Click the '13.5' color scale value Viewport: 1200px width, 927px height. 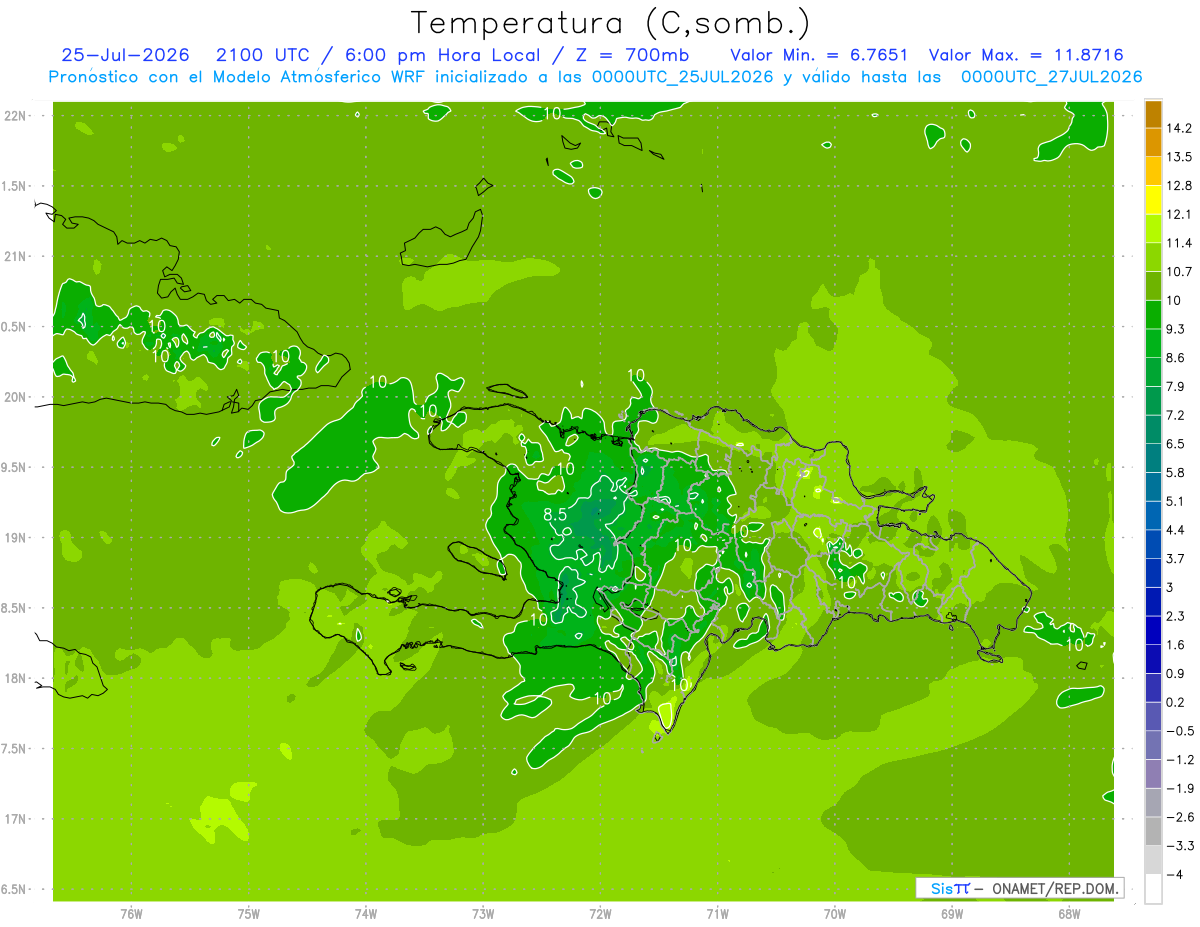(x=1179, y=157)
